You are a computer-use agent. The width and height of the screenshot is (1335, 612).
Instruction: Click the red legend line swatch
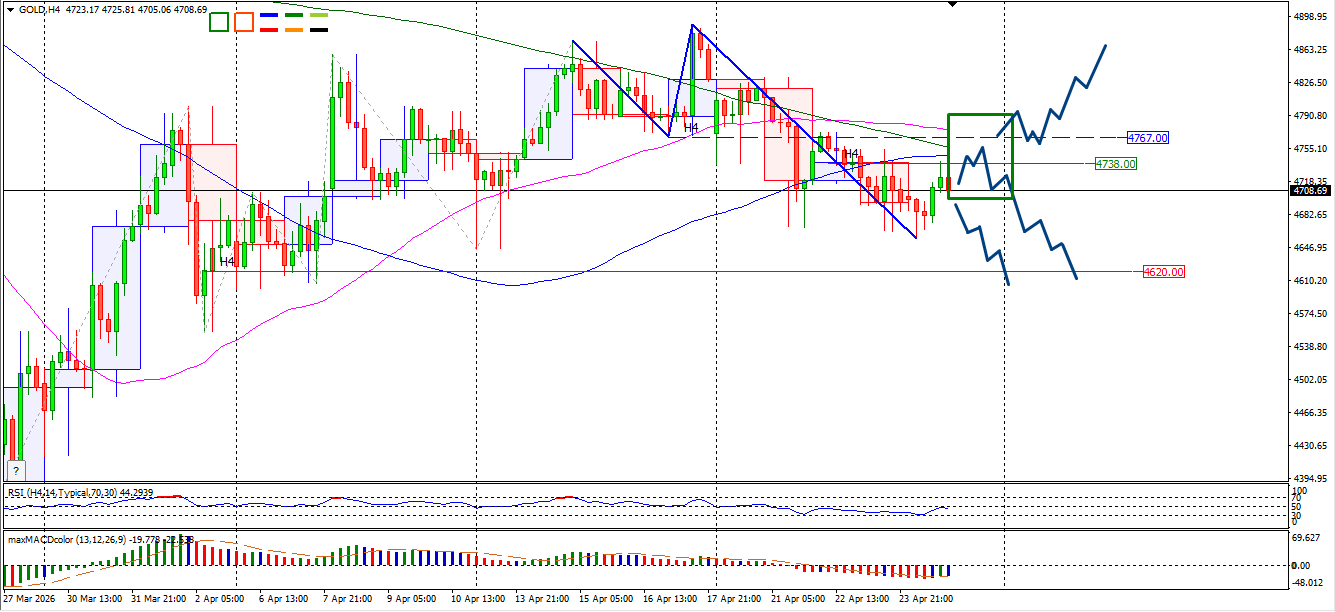269,29
